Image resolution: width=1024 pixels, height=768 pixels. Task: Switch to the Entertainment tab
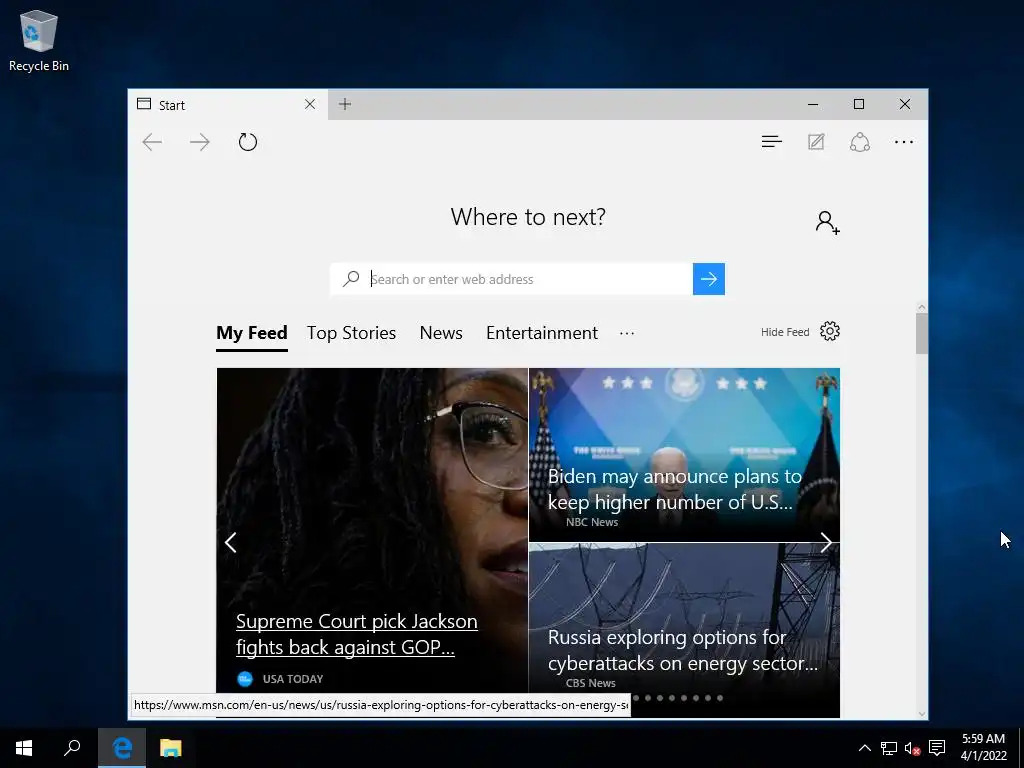tap(542, 333)
